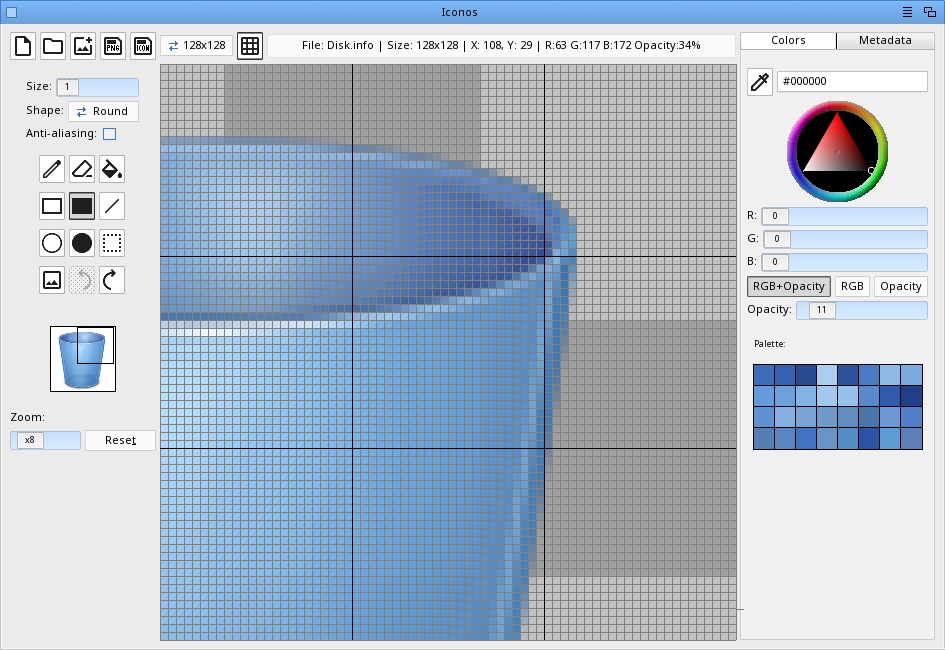Select the Eraser tool
The image size is (945, 650).
(82, 169)
